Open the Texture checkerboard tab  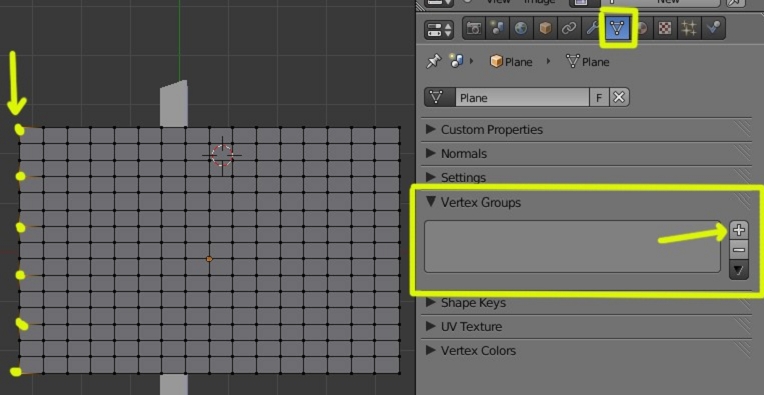click(x=665, y=29)
